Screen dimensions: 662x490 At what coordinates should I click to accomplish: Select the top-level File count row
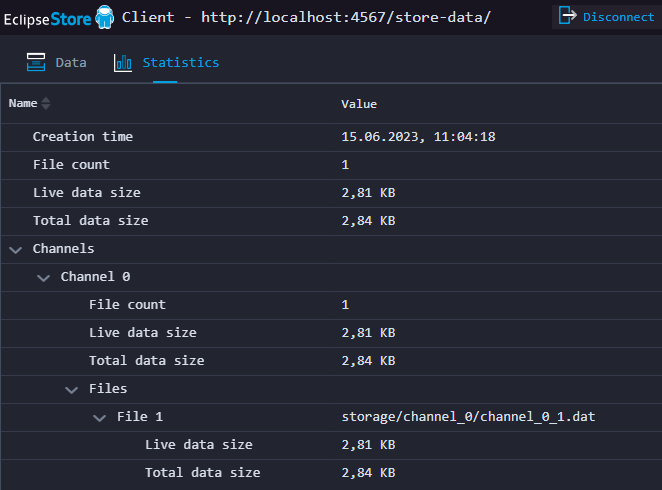331,165
